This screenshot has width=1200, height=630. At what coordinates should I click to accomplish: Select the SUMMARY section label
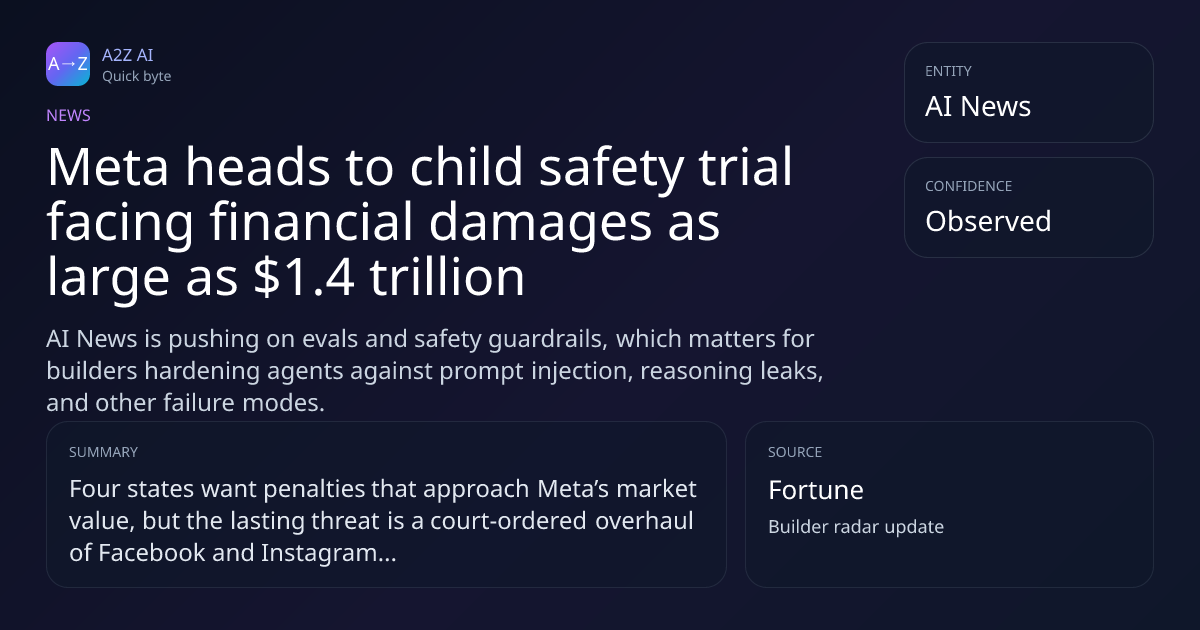pyautogui.click(x=103, y=452)
